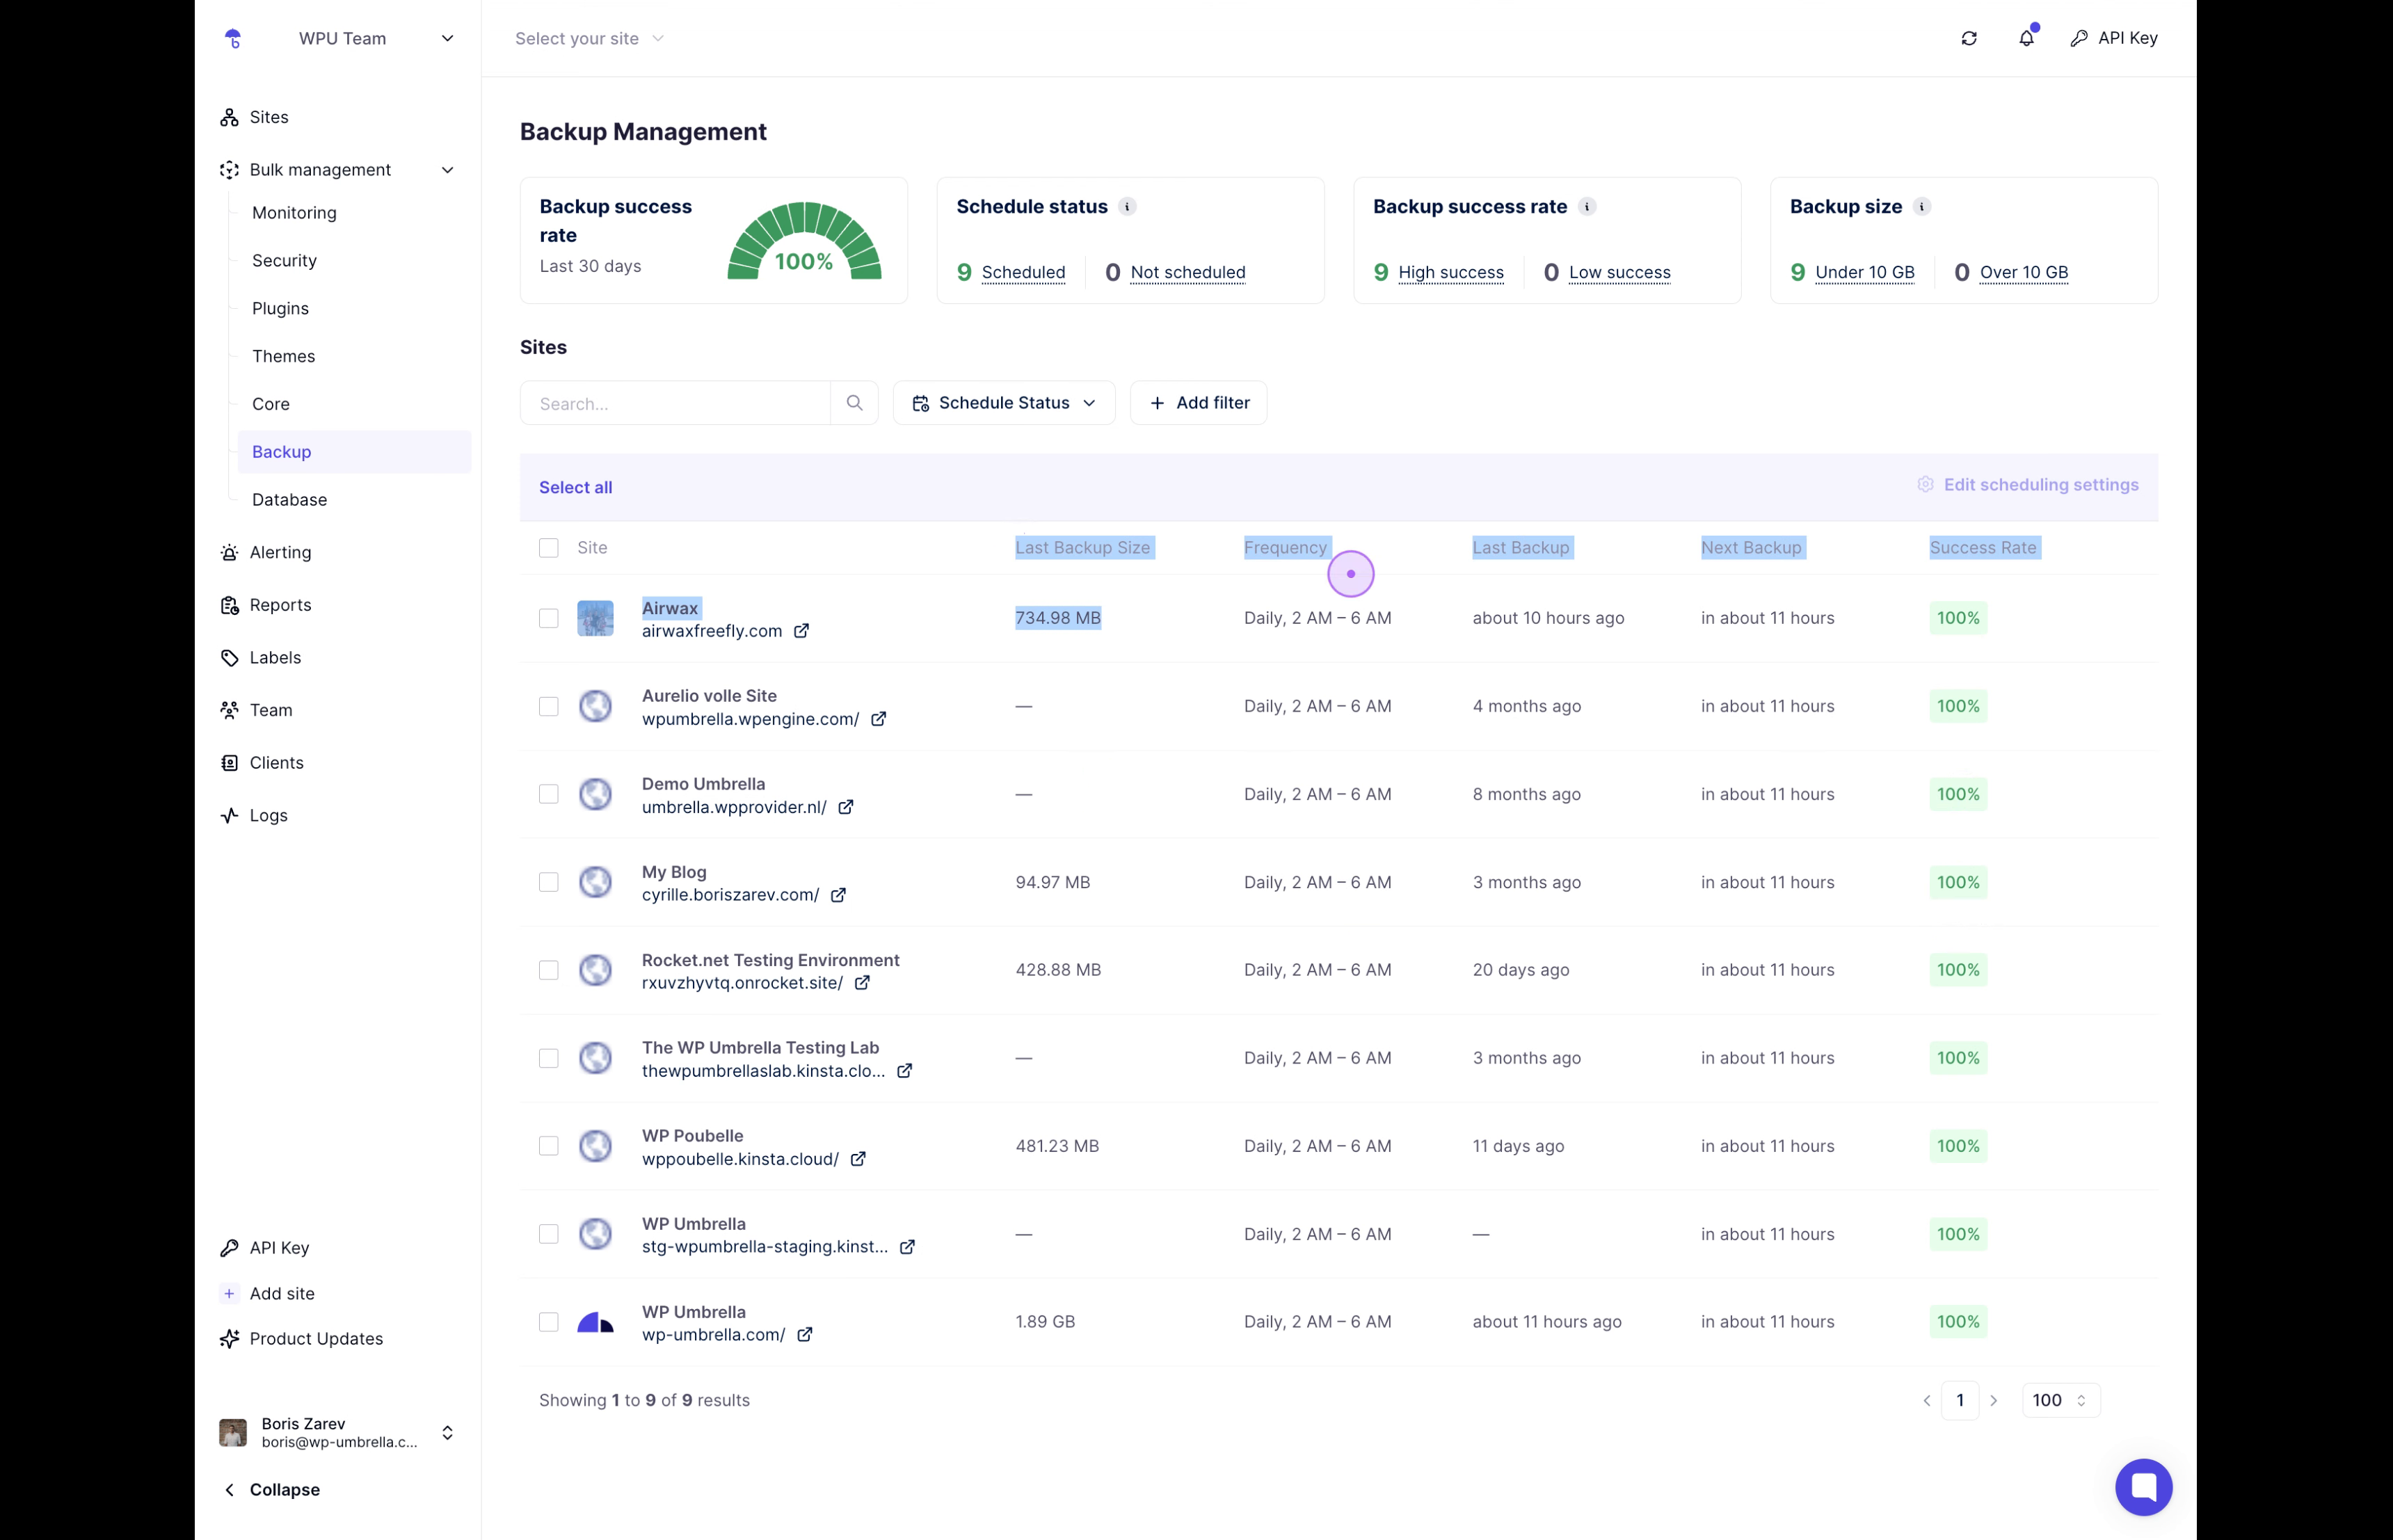Open wp-umbrella.com external link icon
This screenshot has height=1540, width=2393.
[804, 1335]
